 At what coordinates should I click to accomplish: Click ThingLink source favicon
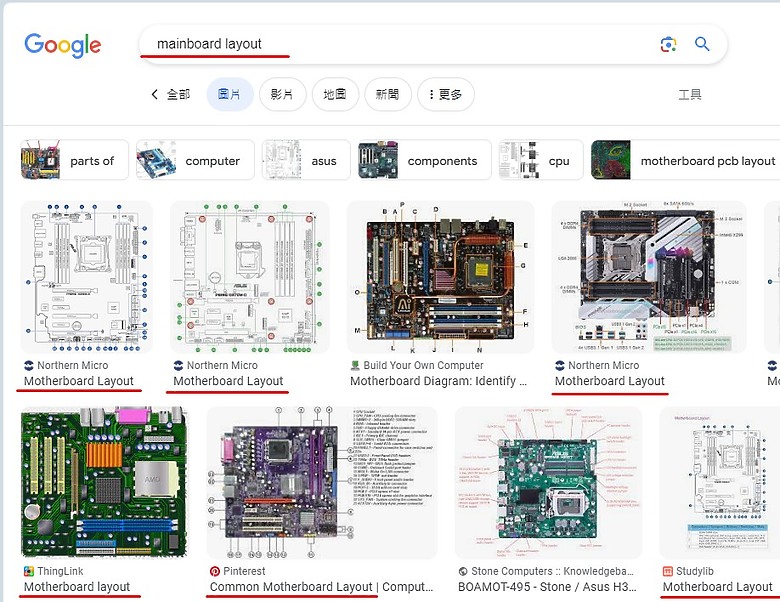[x=29, y=571]
